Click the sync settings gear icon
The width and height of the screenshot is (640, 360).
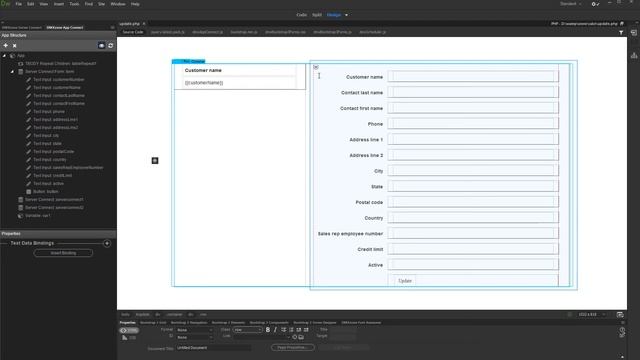(x=595, y=4)
